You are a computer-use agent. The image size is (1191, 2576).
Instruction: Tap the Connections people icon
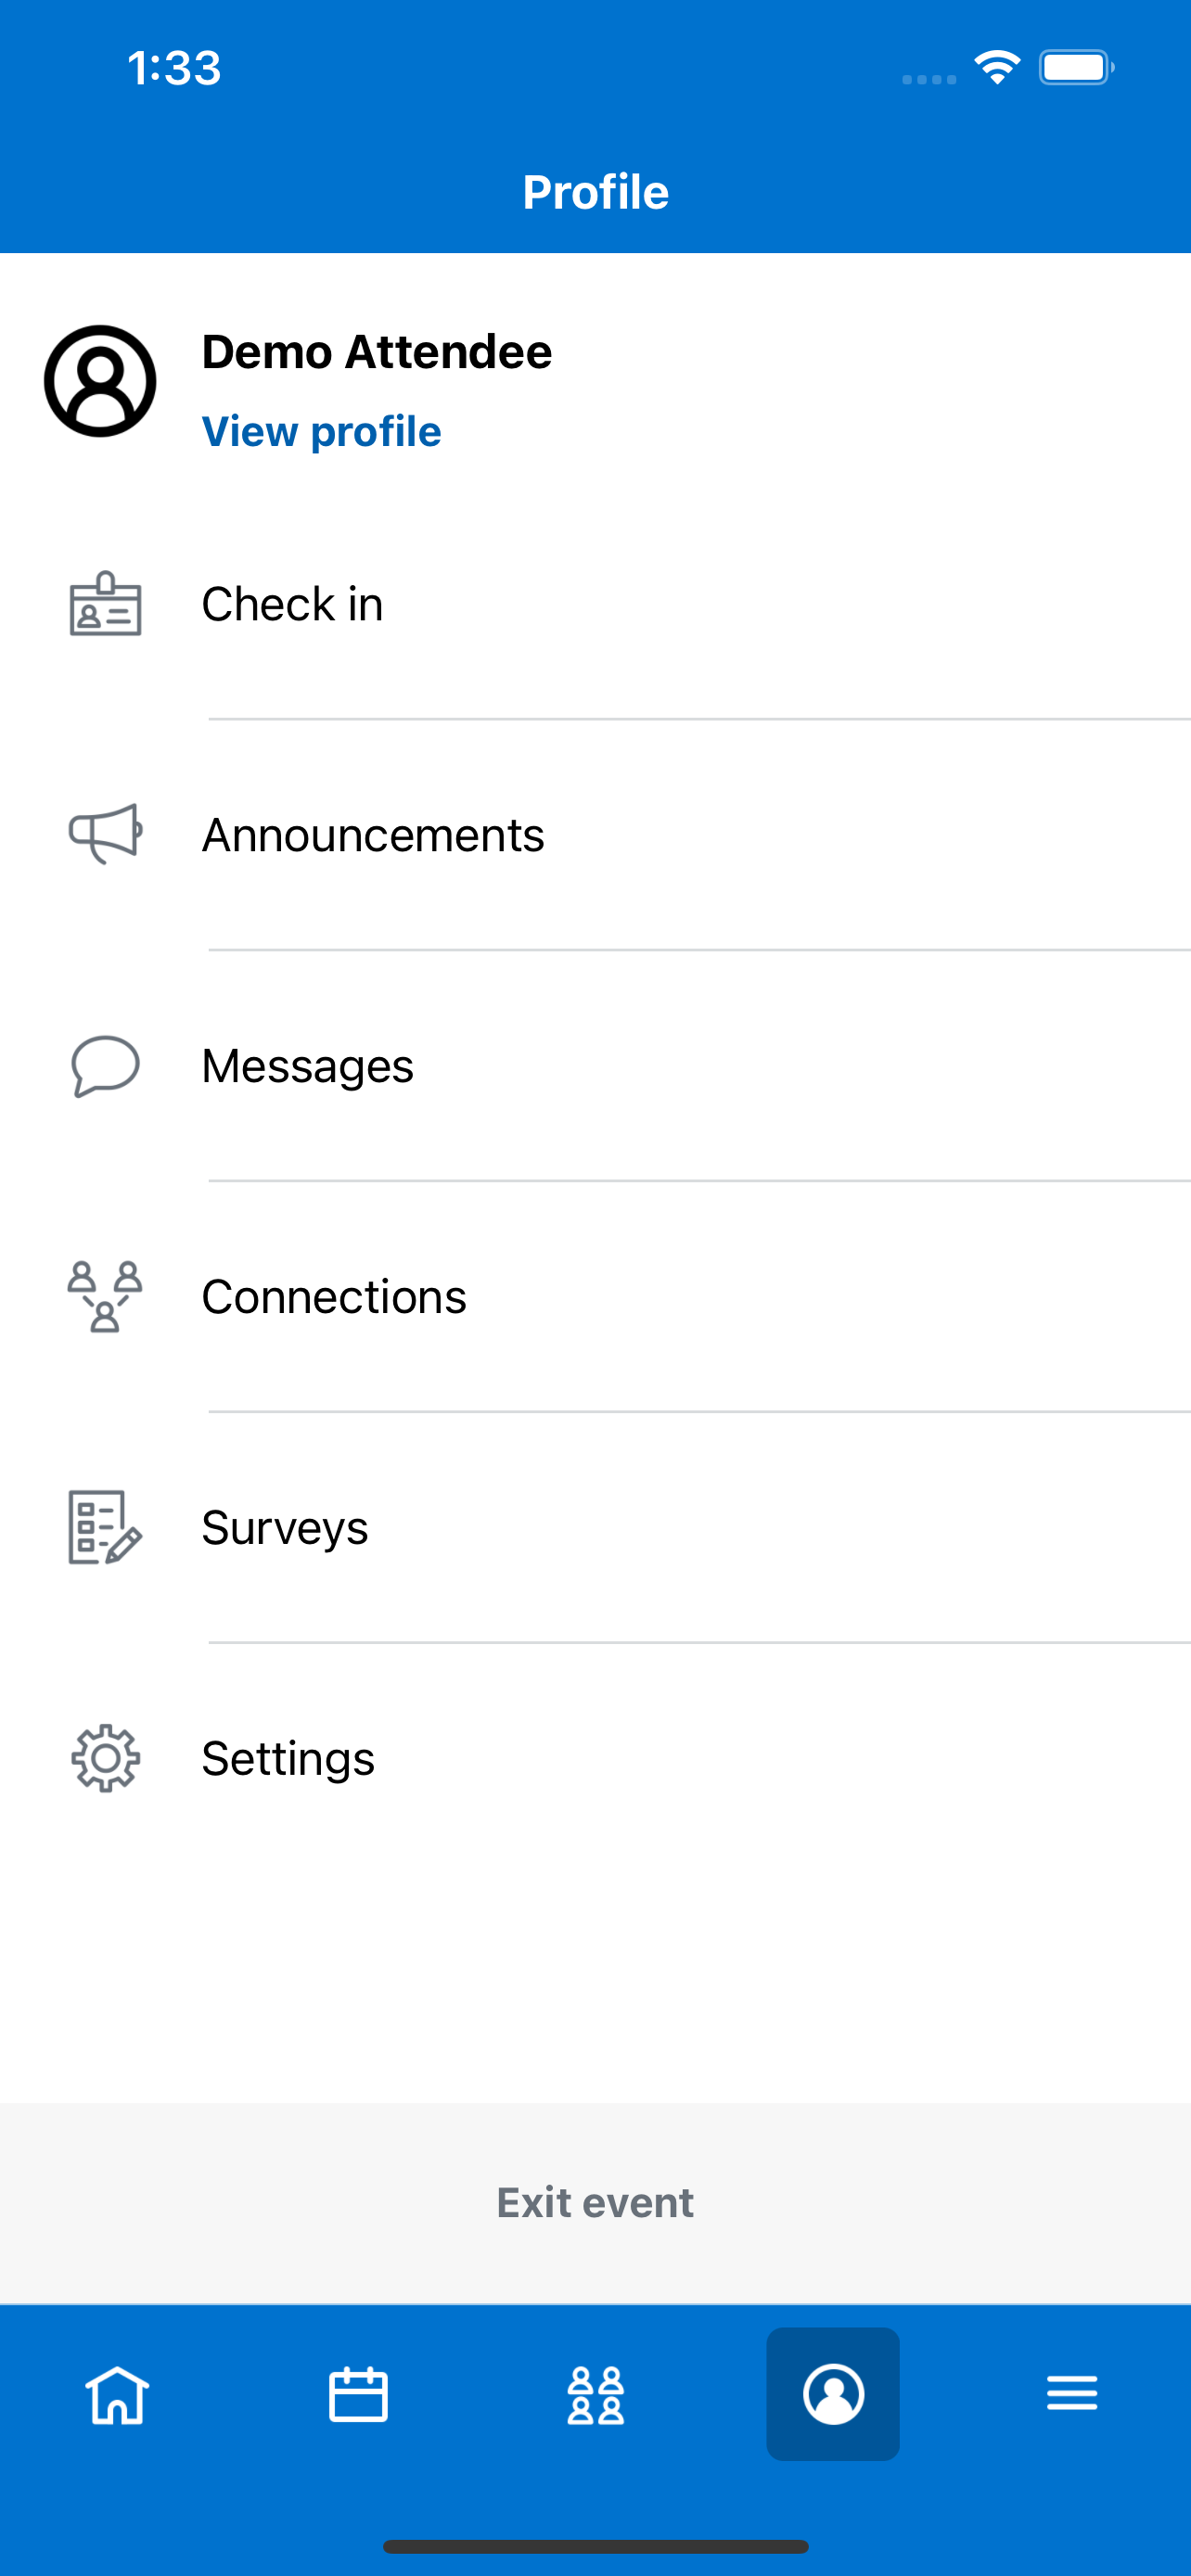[105, 1297]
